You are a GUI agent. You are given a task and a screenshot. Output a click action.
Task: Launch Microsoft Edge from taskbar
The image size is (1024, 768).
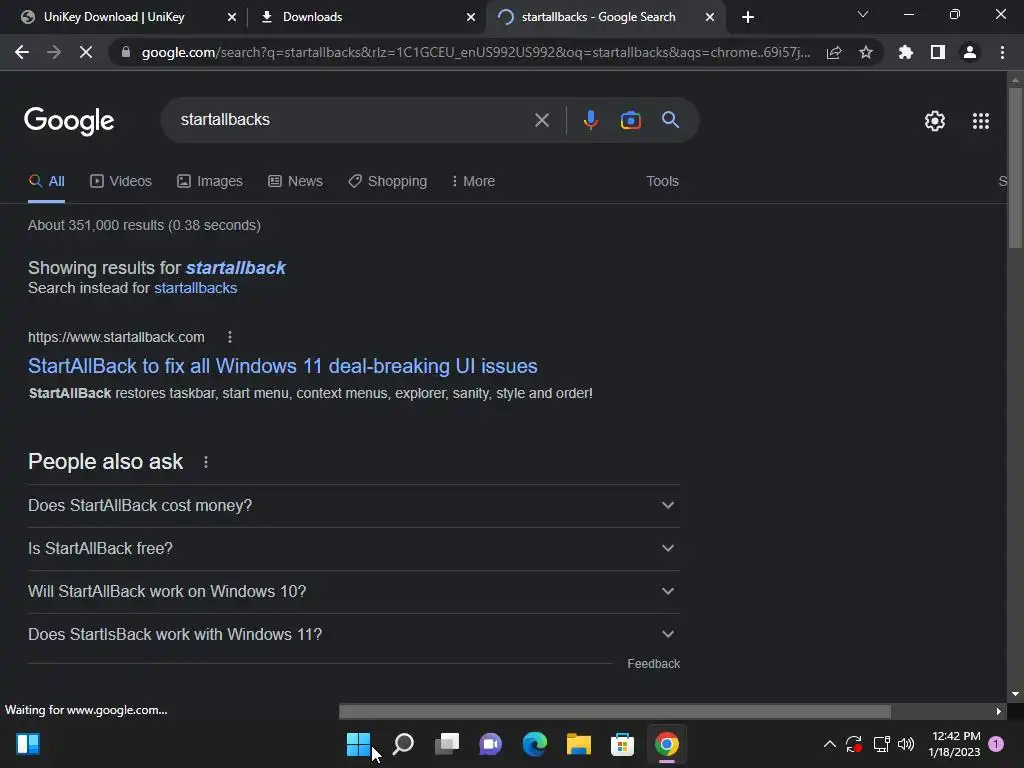(534, 744)
